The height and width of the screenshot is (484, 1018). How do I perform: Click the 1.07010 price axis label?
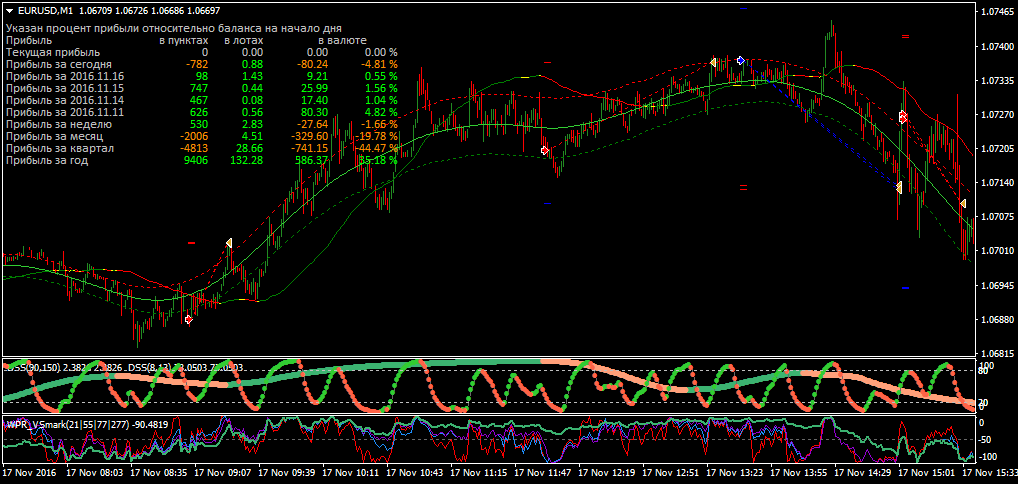999,251
